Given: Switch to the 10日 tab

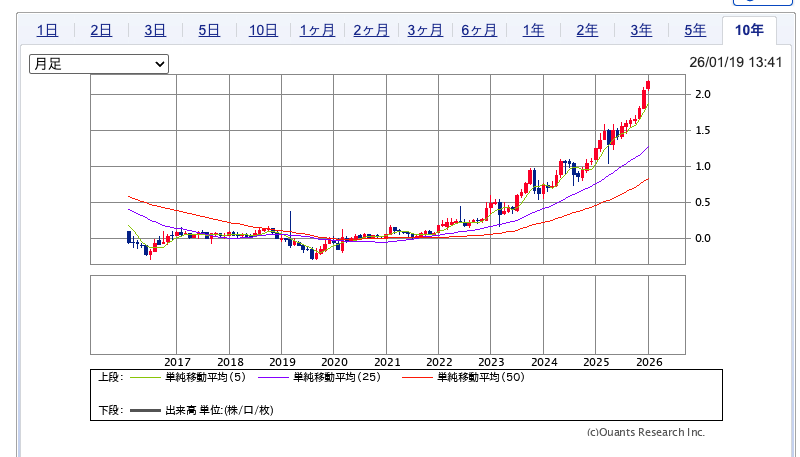Looking at the screenshot, I should pyautogui.click(x=263, y=30).
